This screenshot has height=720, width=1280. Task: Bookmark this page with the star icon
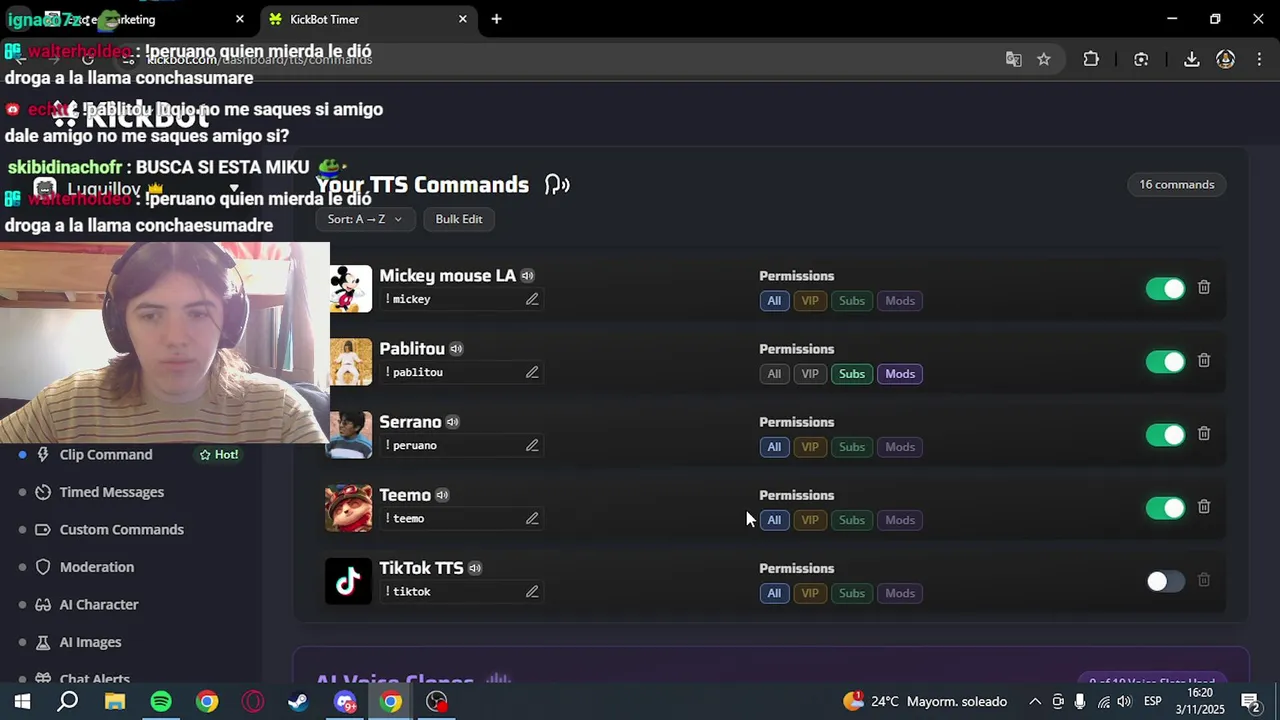[1044, 59]
